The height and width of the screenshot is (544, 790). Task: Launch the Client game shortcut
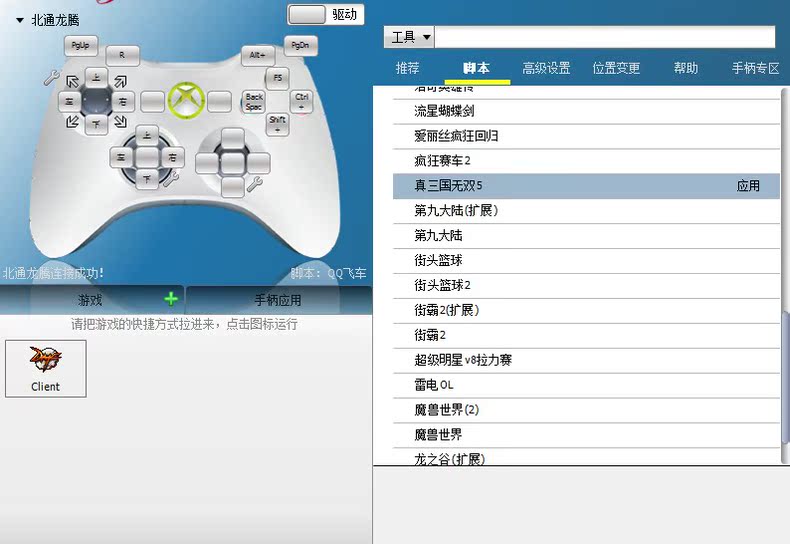point(46,369)
